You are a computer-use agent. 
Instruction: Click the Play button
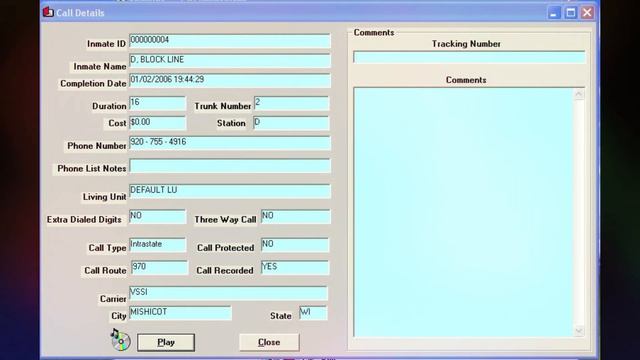(166, 342)
